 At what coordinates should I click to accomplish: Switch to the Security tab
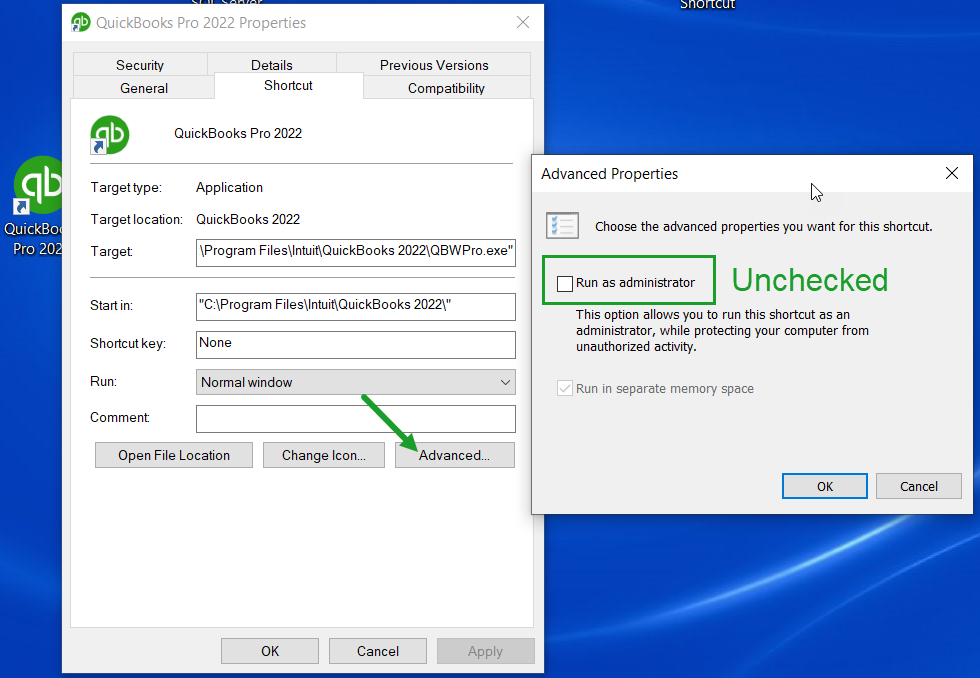tap(140, 65)
